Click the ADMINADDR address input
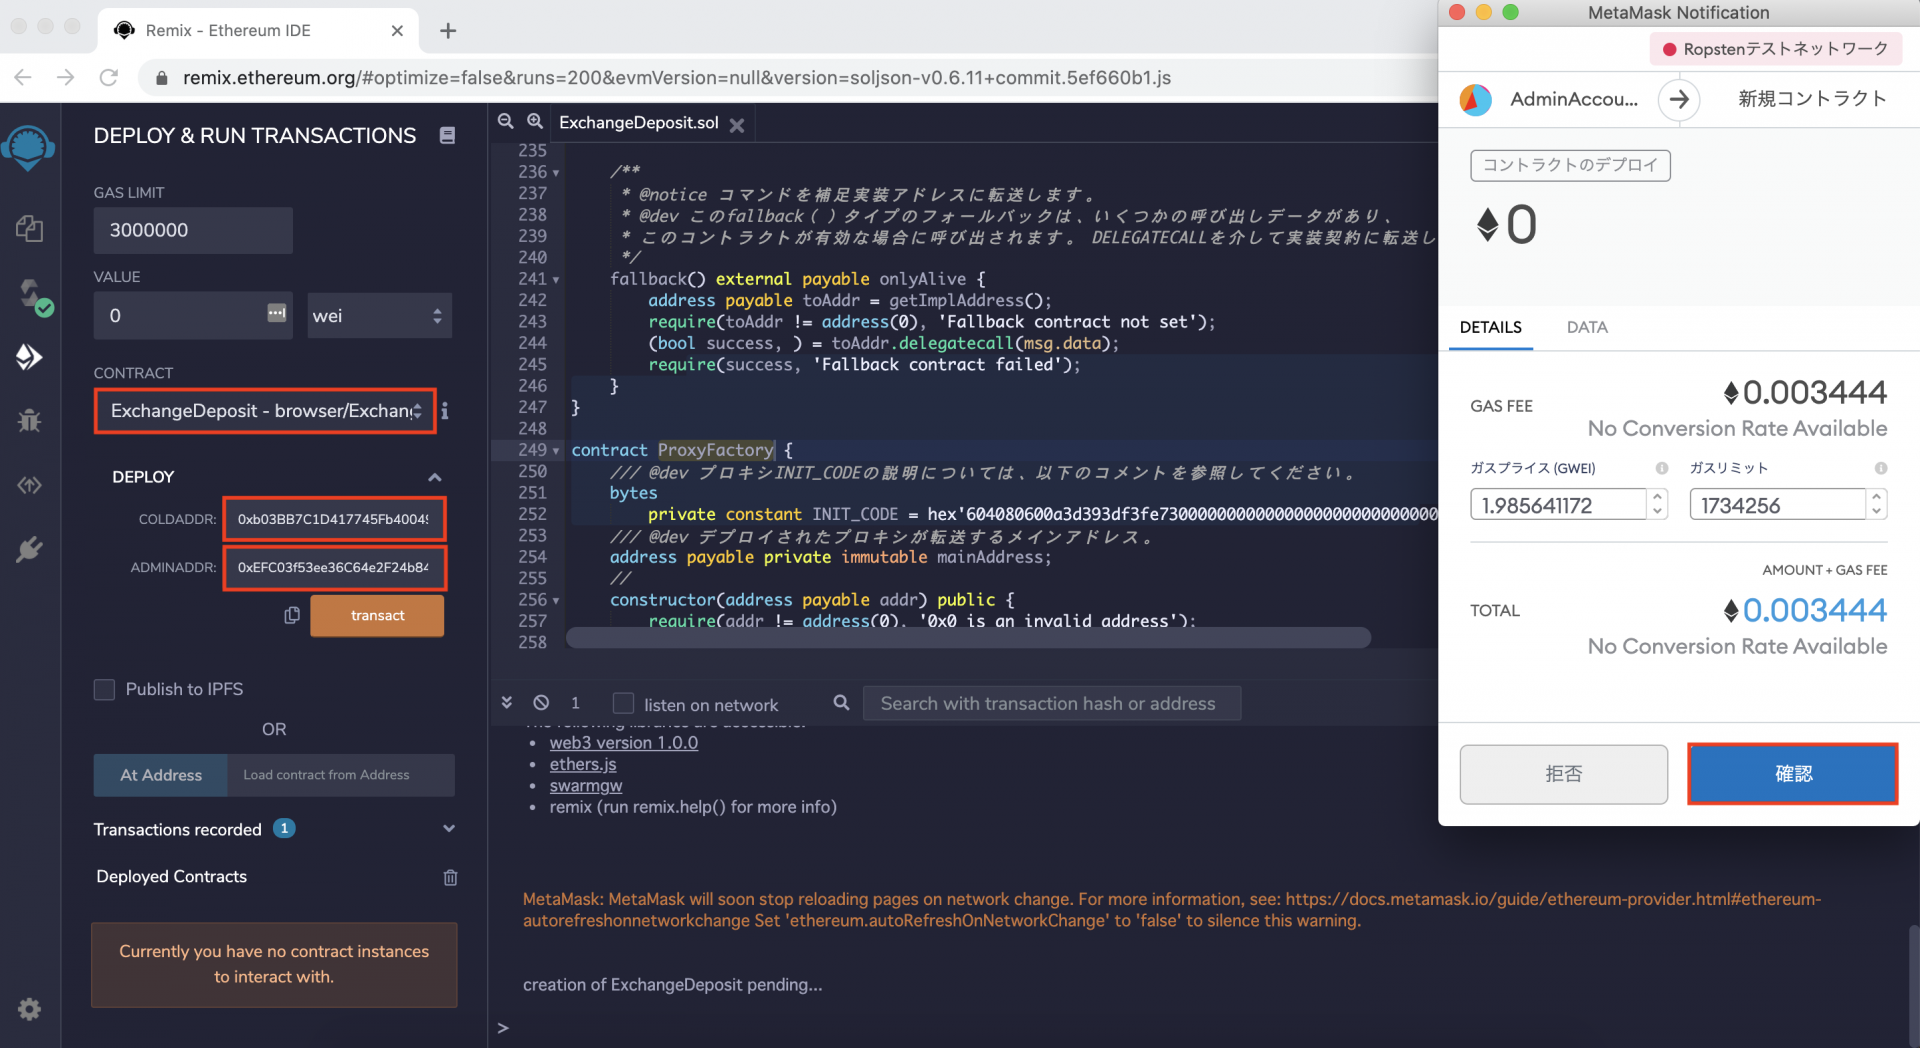Screen dimensions: 1920x1048 pyautogui.click(x=334, y=567)
